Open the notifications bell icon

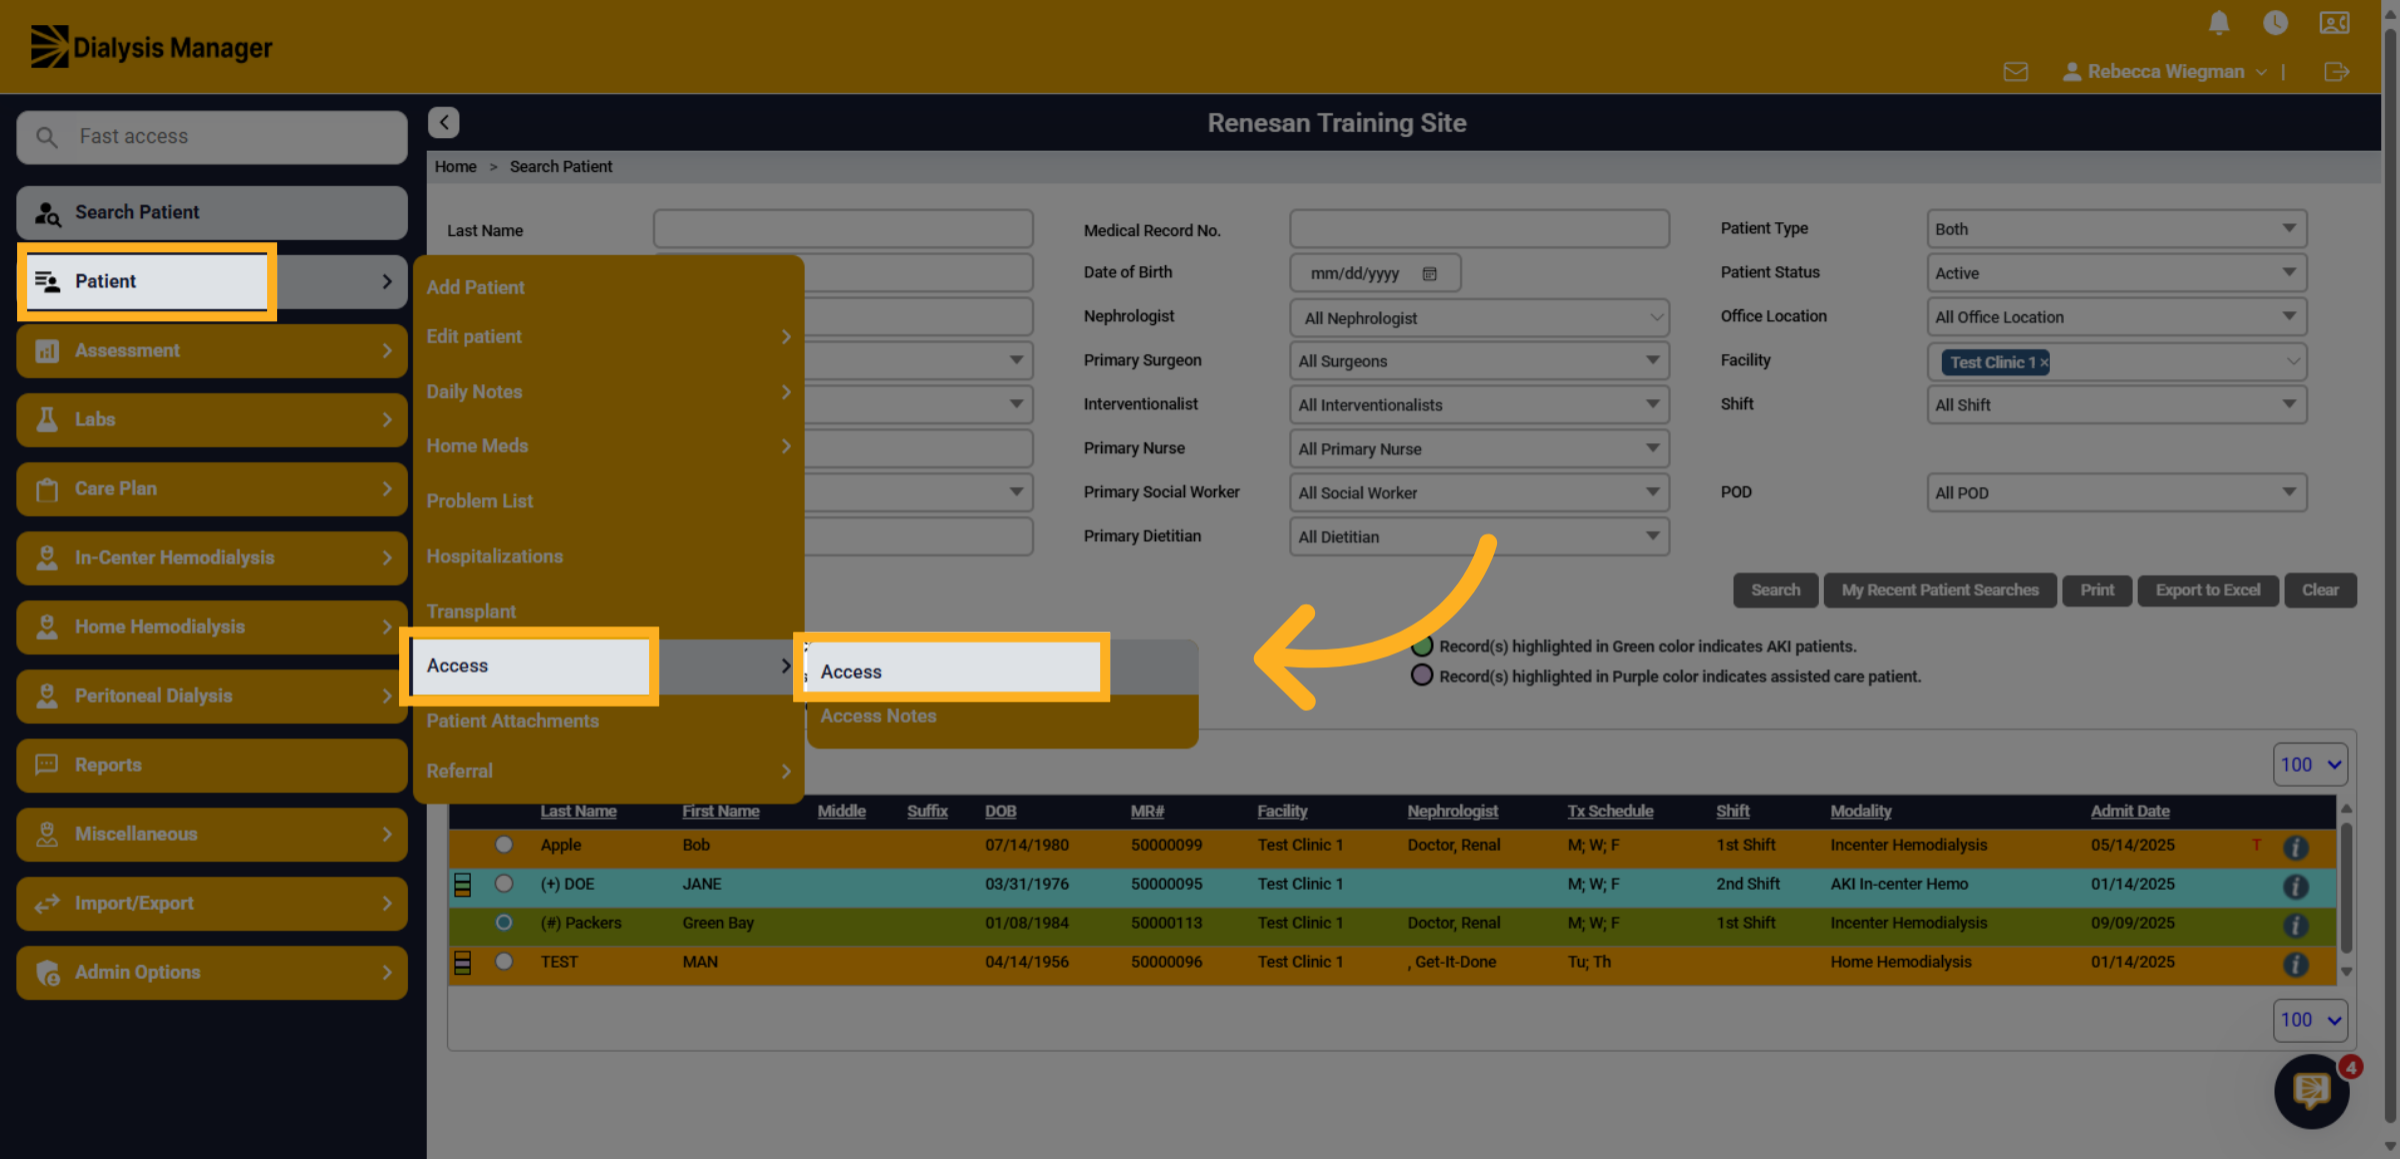pyautogui.click(x=2218, y=23)
